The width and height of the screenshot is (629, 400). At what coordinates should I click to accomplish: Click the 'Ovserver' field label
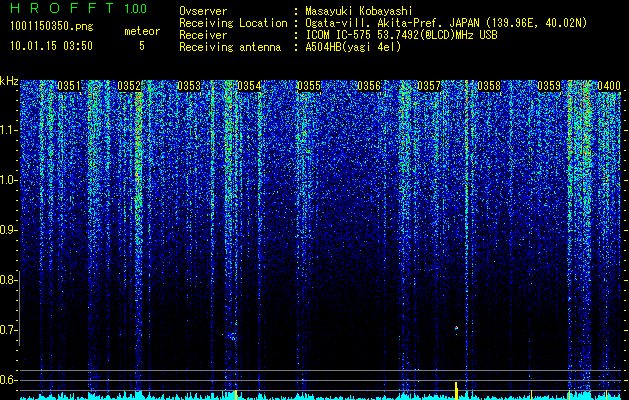pos(203,11)
